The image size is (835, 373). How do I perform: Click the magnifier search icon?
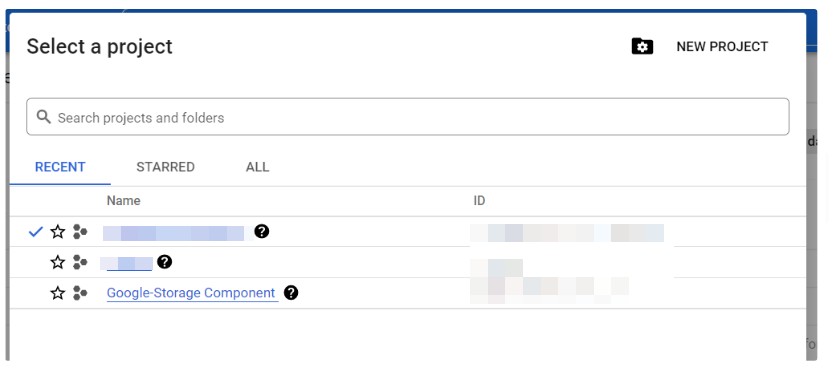click(x=44, y=117)
